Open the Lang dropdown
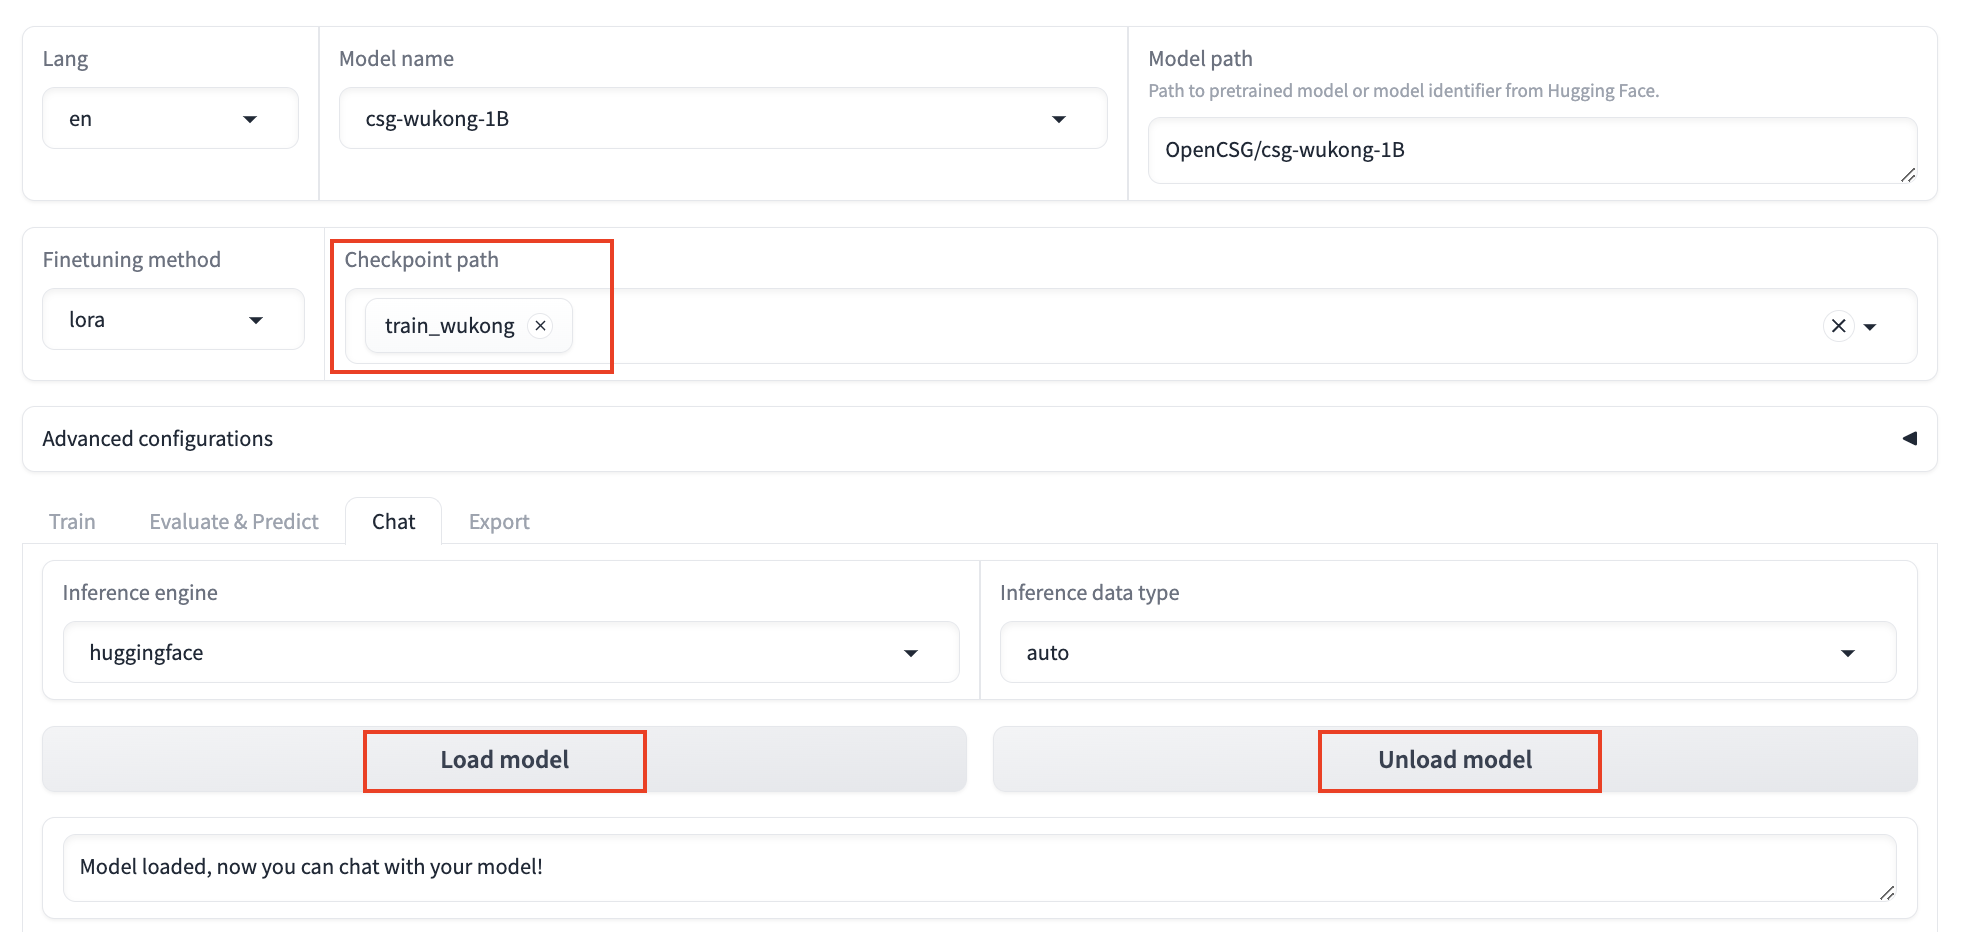The height and width of the screenshot is (932, 1974). point(170,119)
